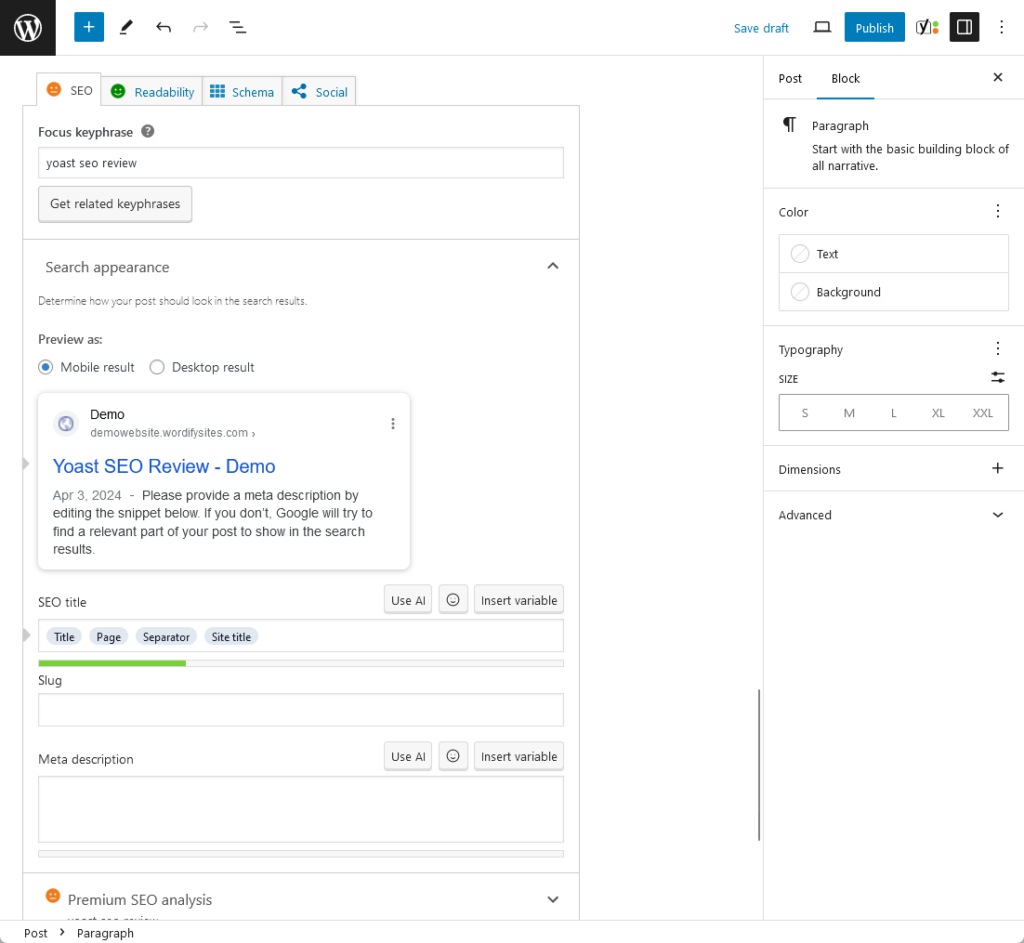
Task: Open Insert variable for SEO title
Action: (519, 599)
